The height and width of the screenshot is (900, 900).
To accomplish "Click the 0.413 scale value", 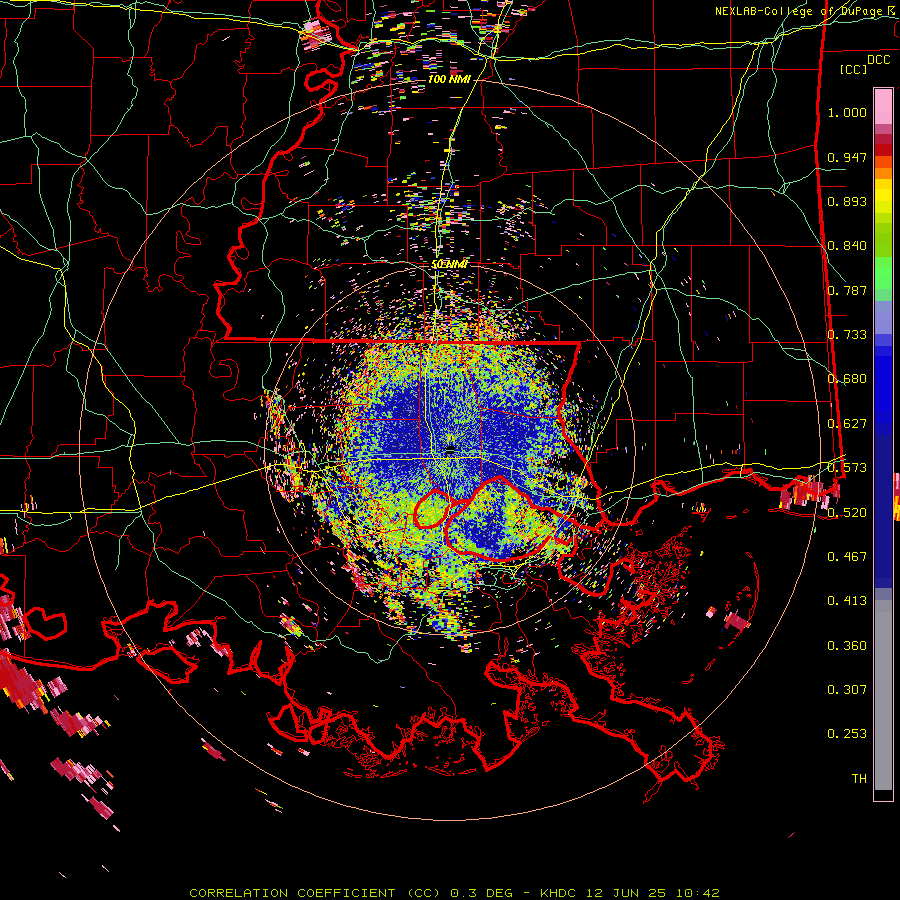I will tap(847, 601).
